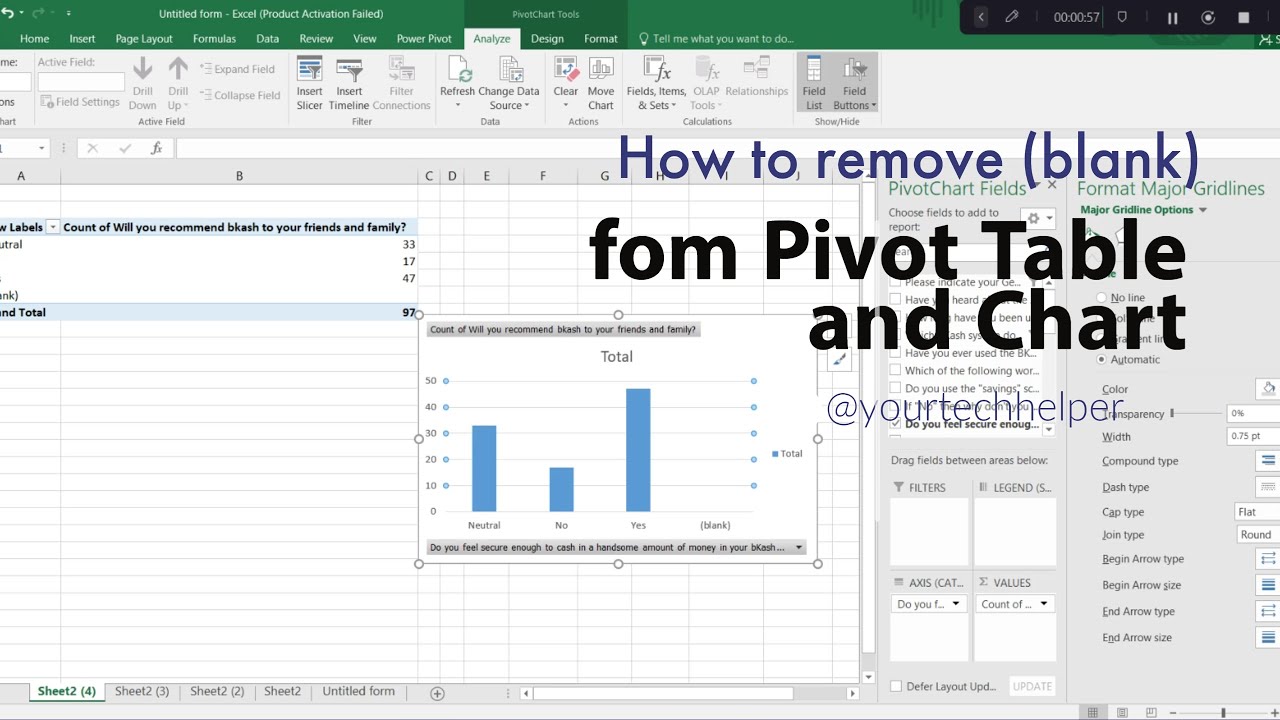
Task: Open the End Arrow size dropdown
Action: (1268, 637)
